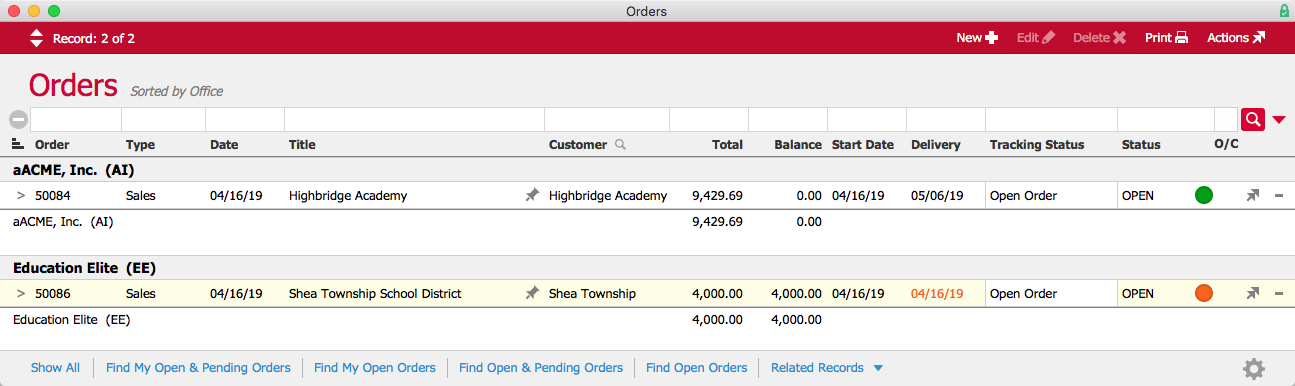Sort by the Customer column header
The image size is (1295, 386).
[x=578, y=145]
